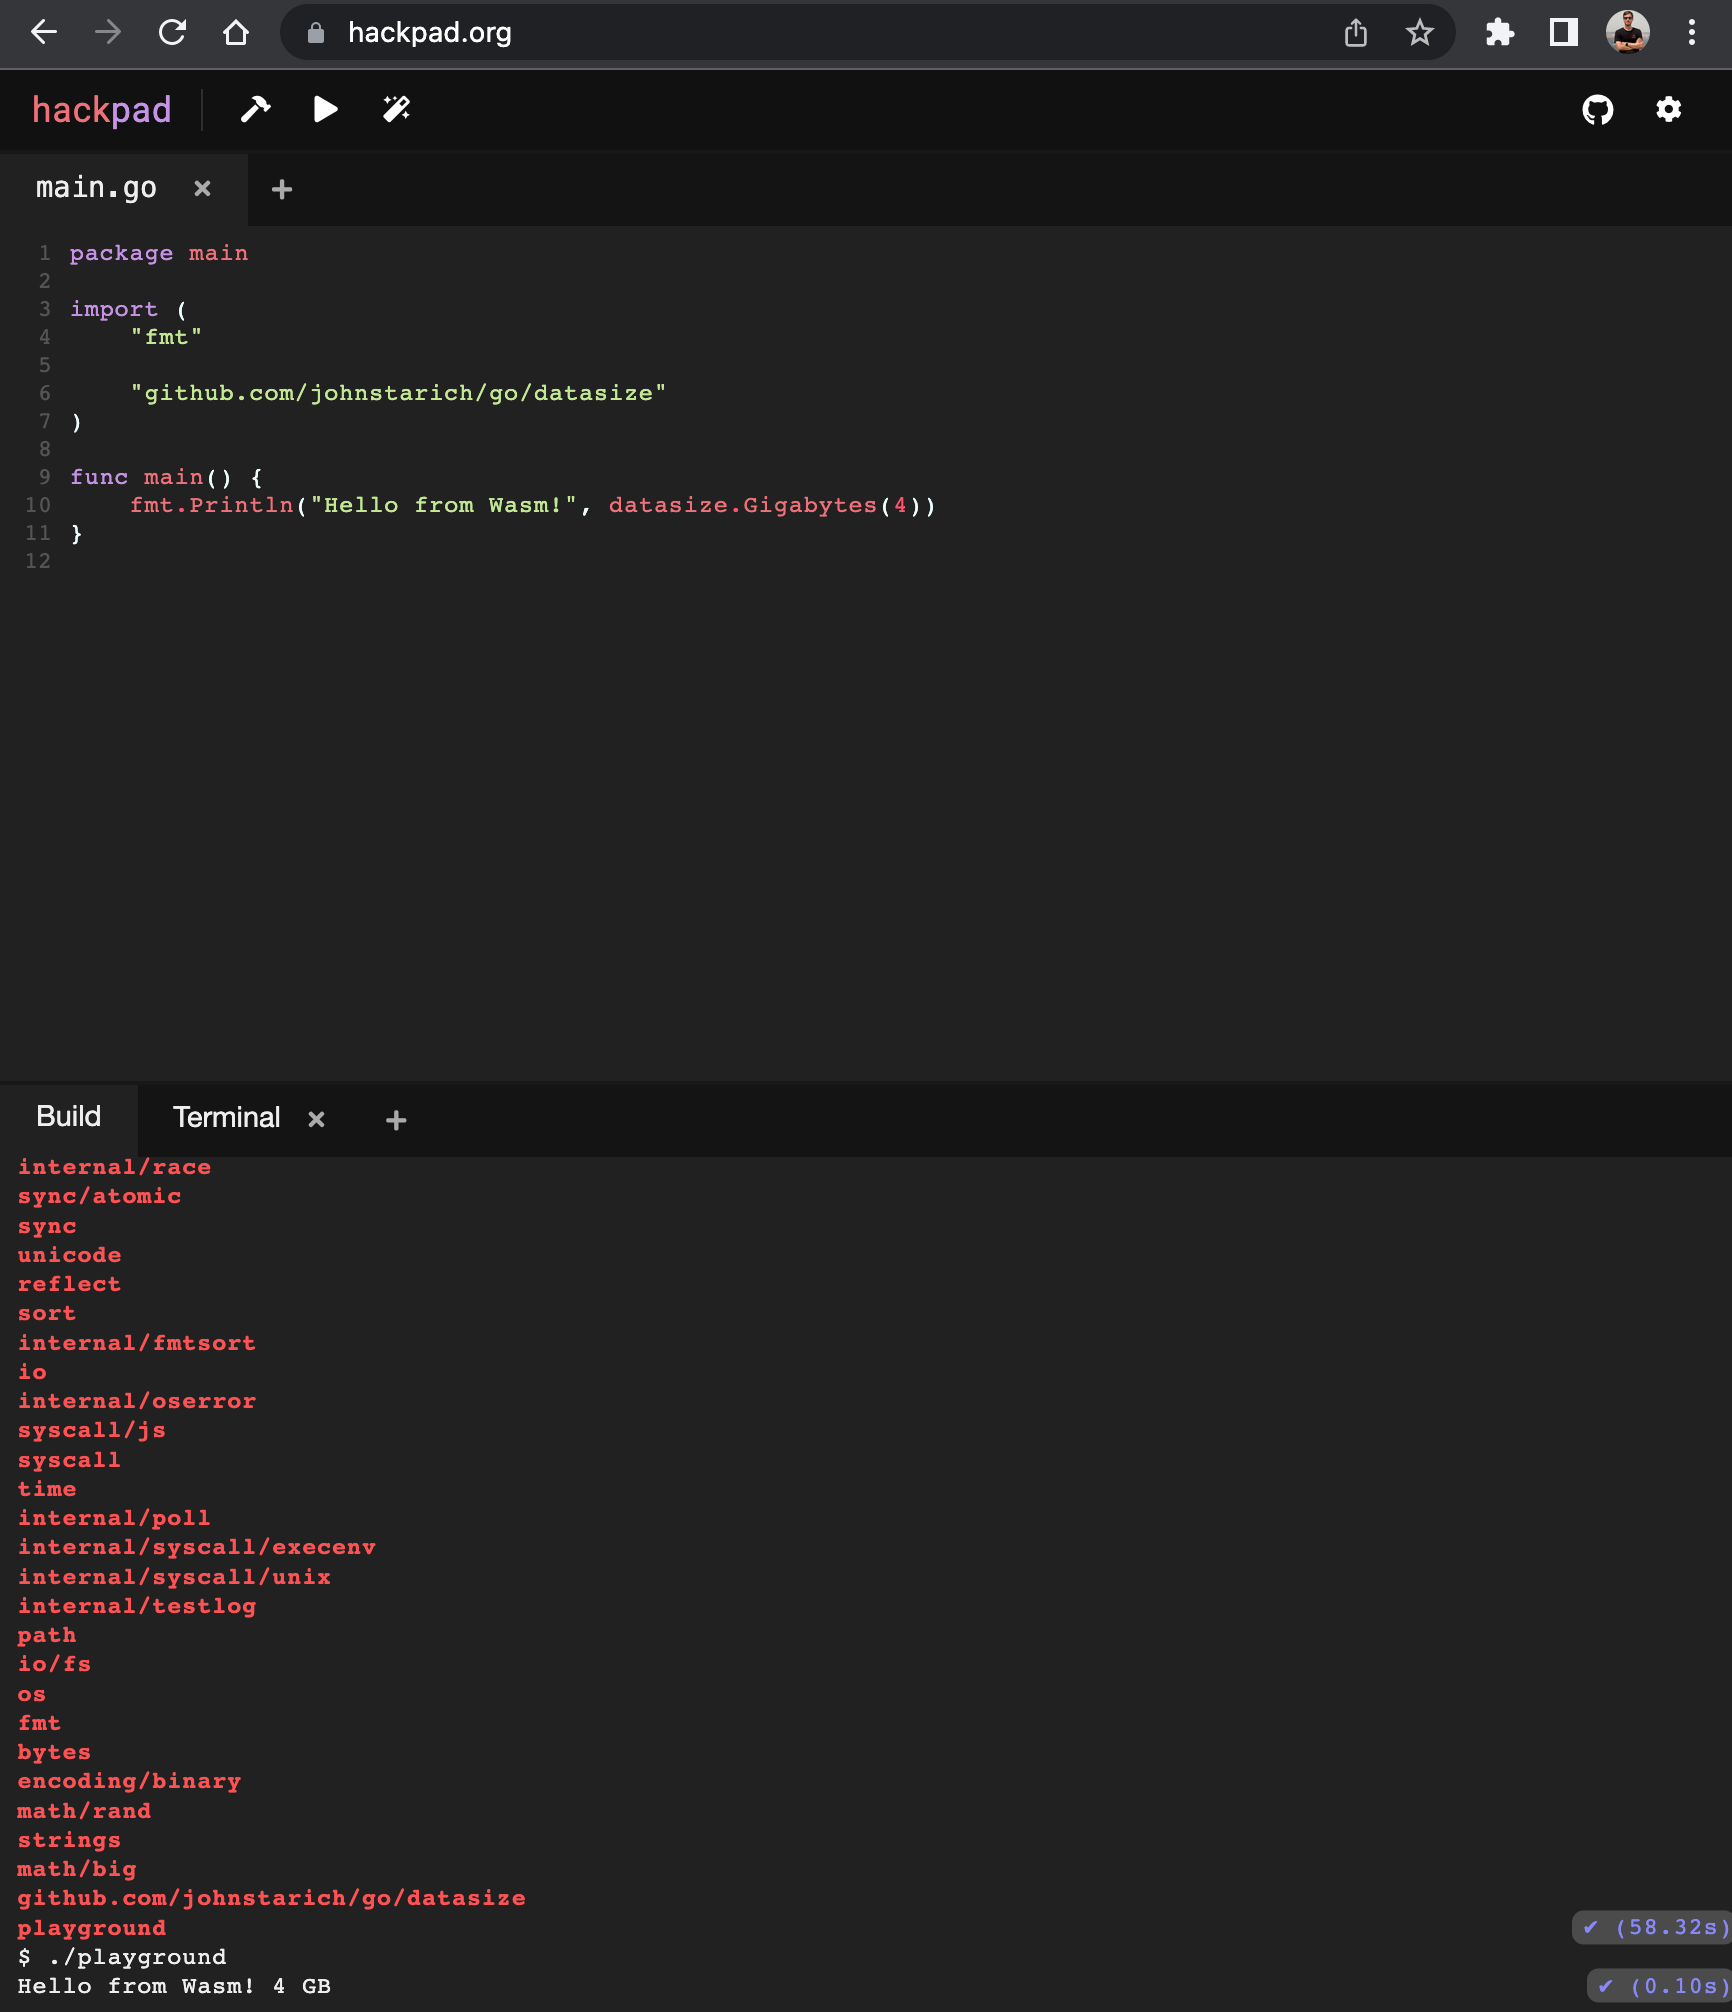The image size is (1732, 2012).
Task: Click the browser extensions puzzle icon
Action: tap(1501, 32)
